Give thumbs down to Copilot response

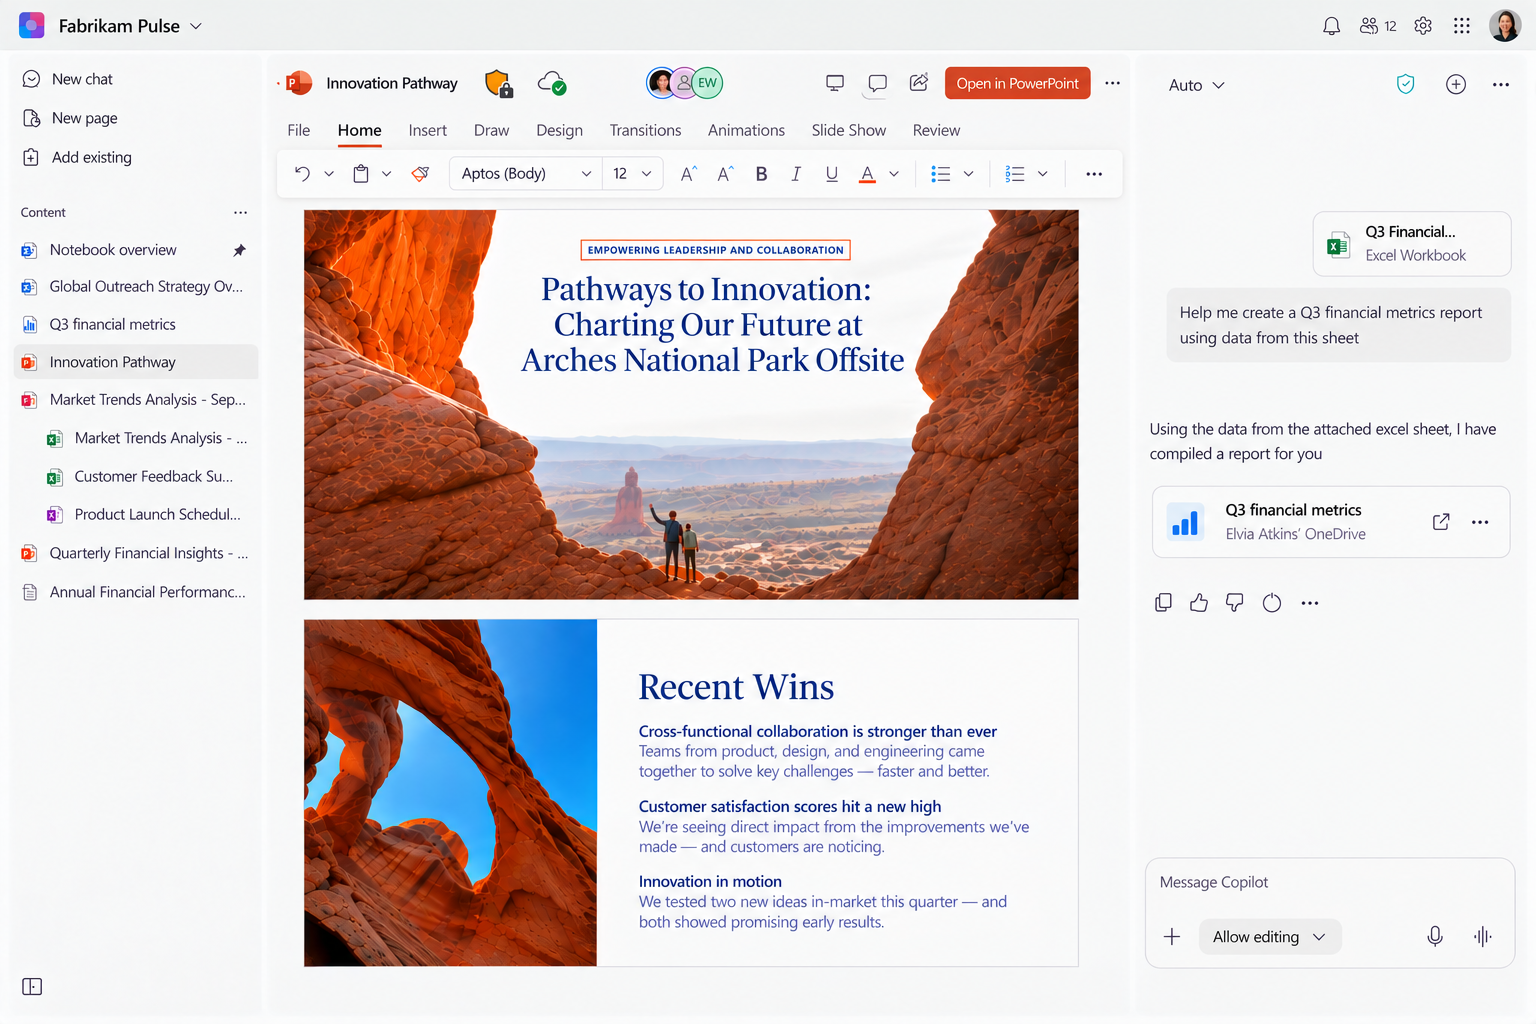pos(1235,603)
